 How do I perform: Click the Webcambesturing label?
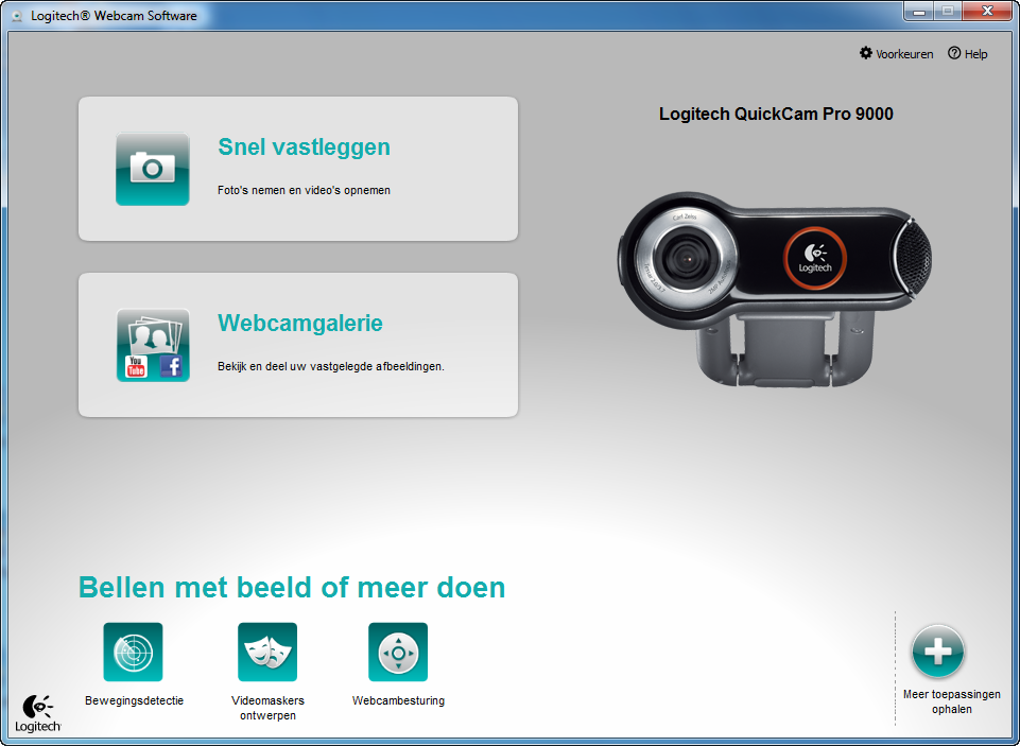398,700
